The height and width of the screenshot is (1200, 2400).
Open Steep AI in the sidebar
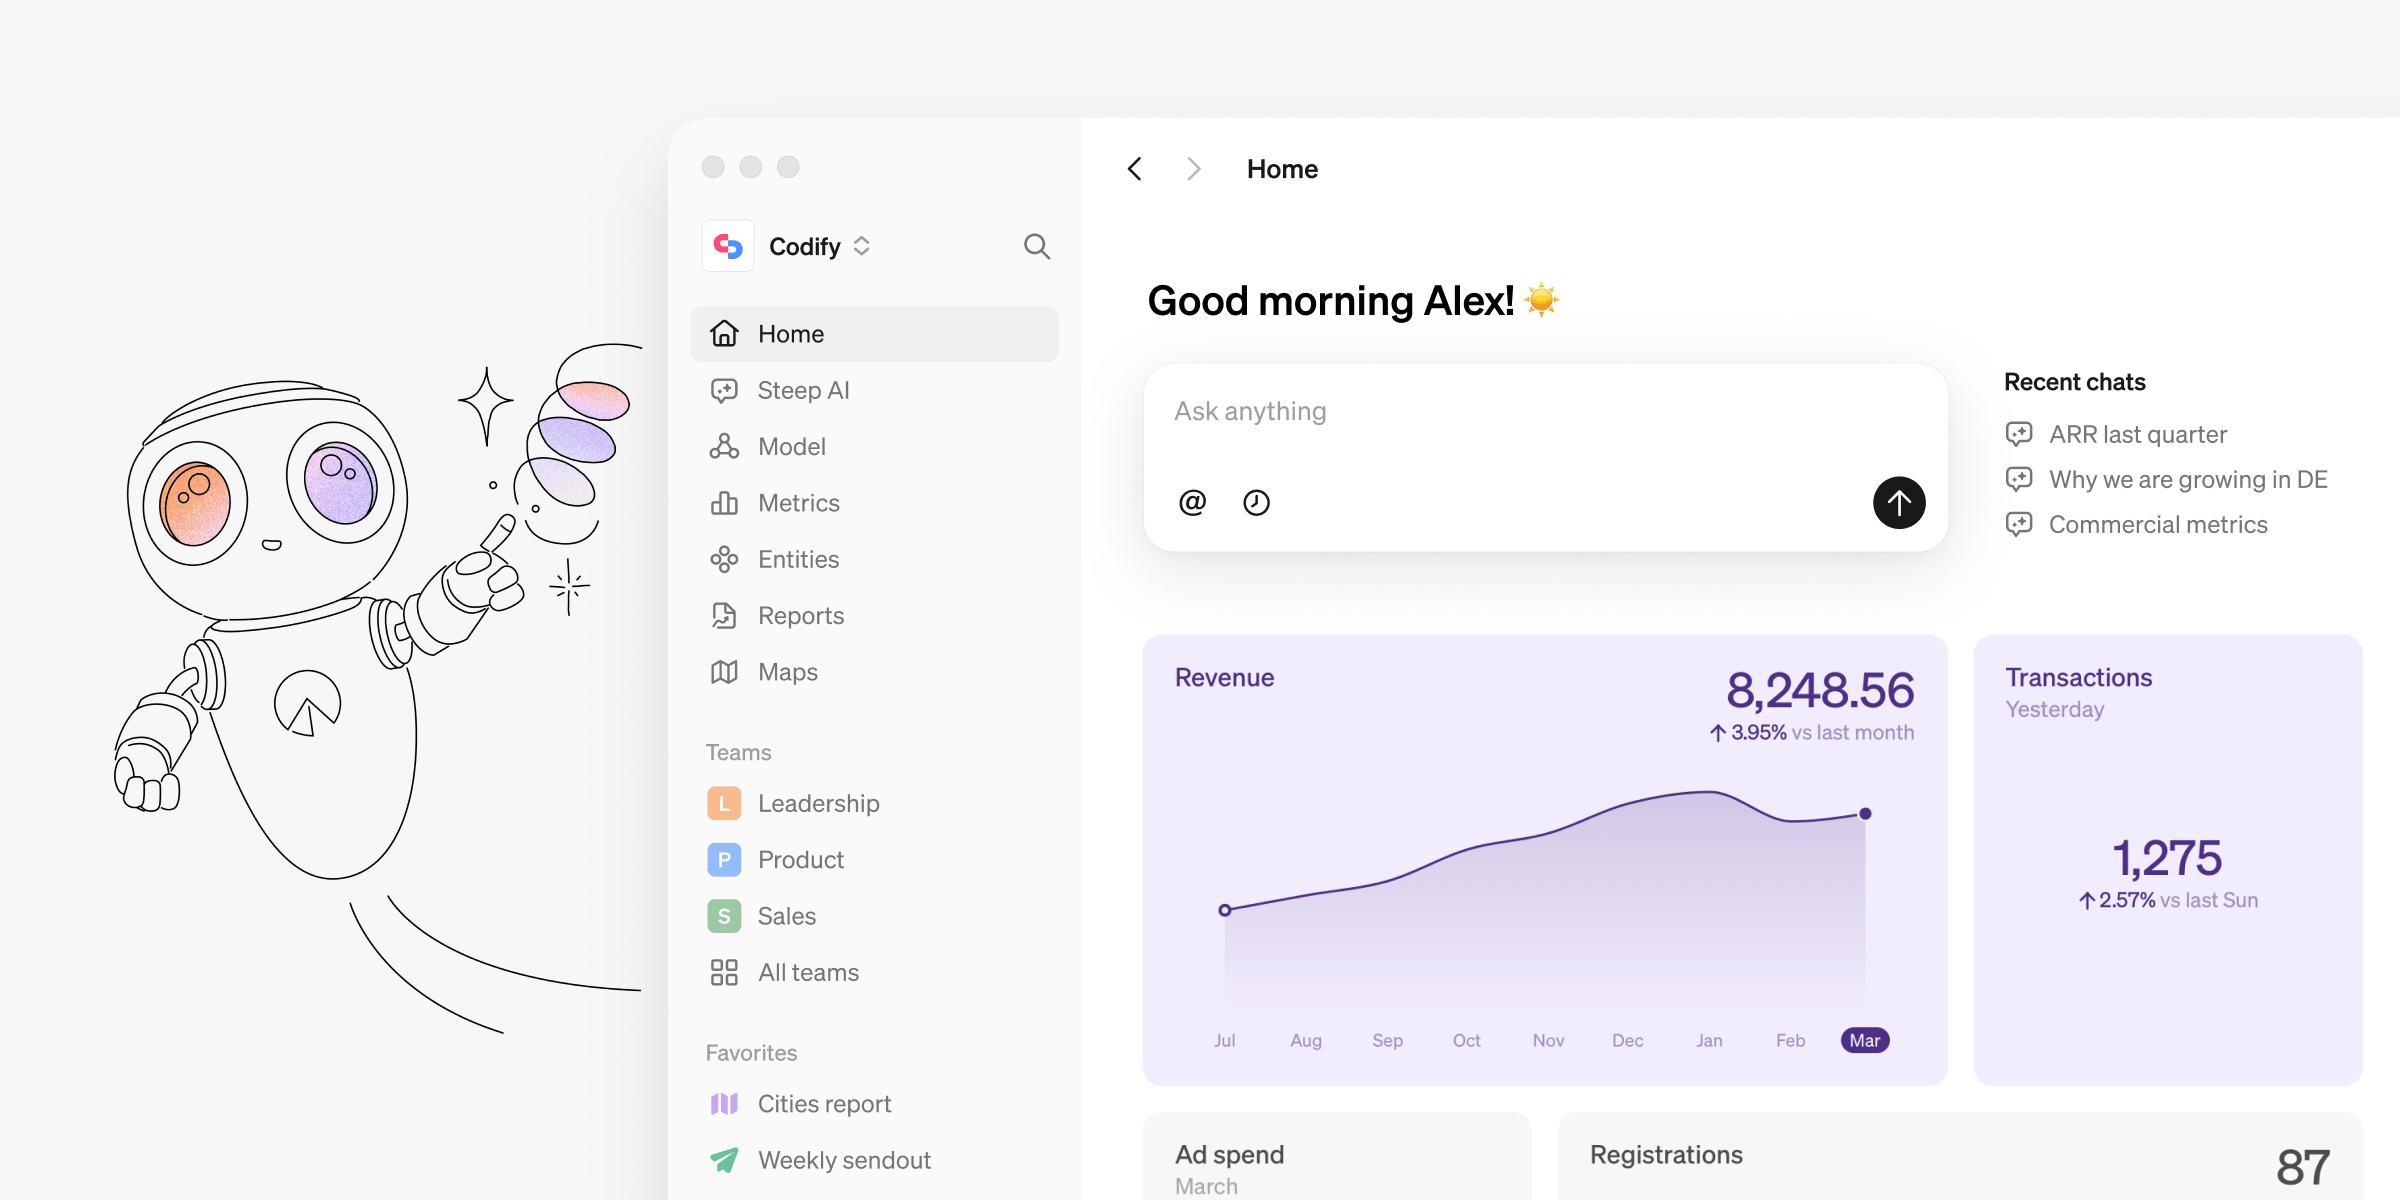point(803,390)
